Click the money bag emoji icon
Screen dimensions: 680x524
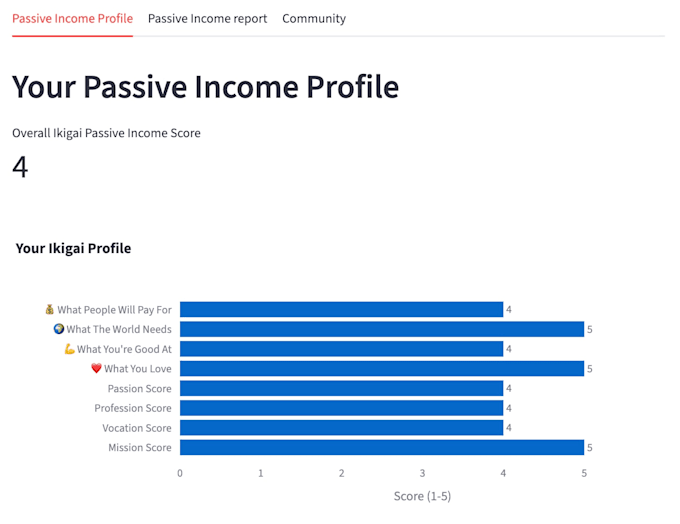[49, 309]
